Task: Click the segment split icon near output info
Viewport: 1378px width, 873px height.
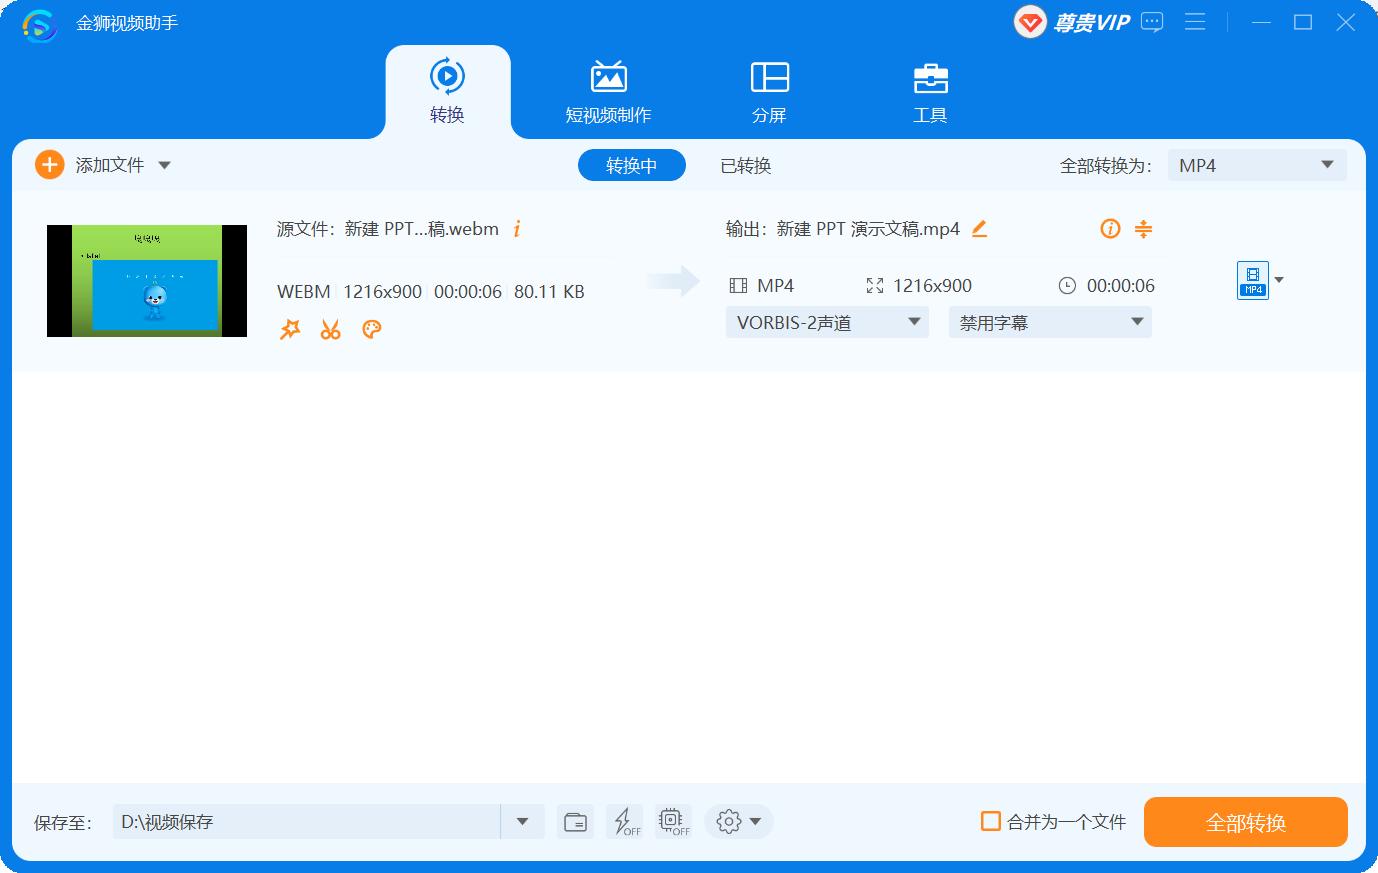Action: pyautogui.click(x=1143, y=229)
